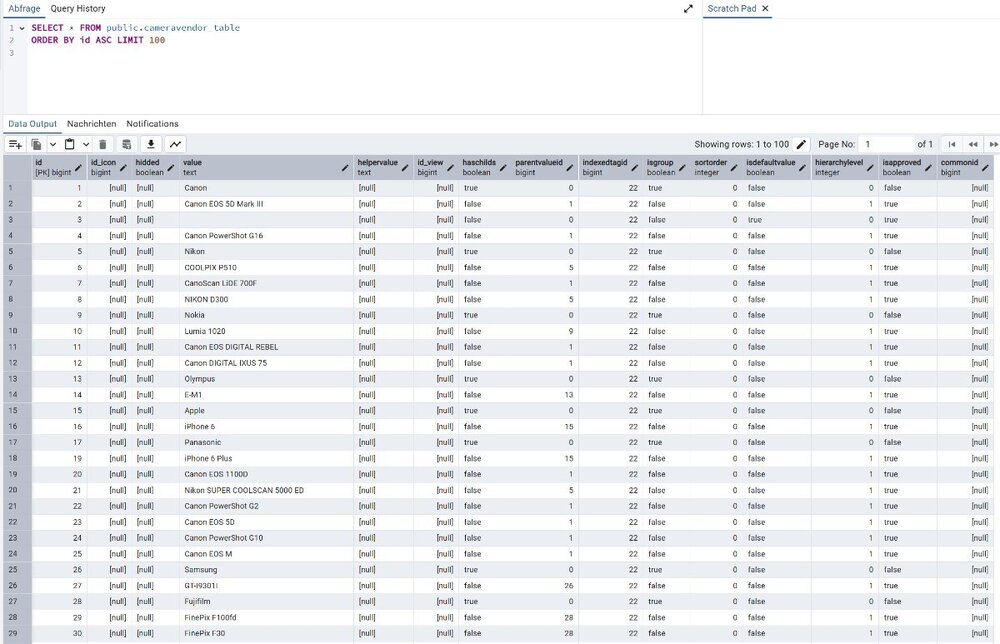Click the Delete rows trash icon
This screenshot has height=644, width=1000.
click(x=102, y=145)
